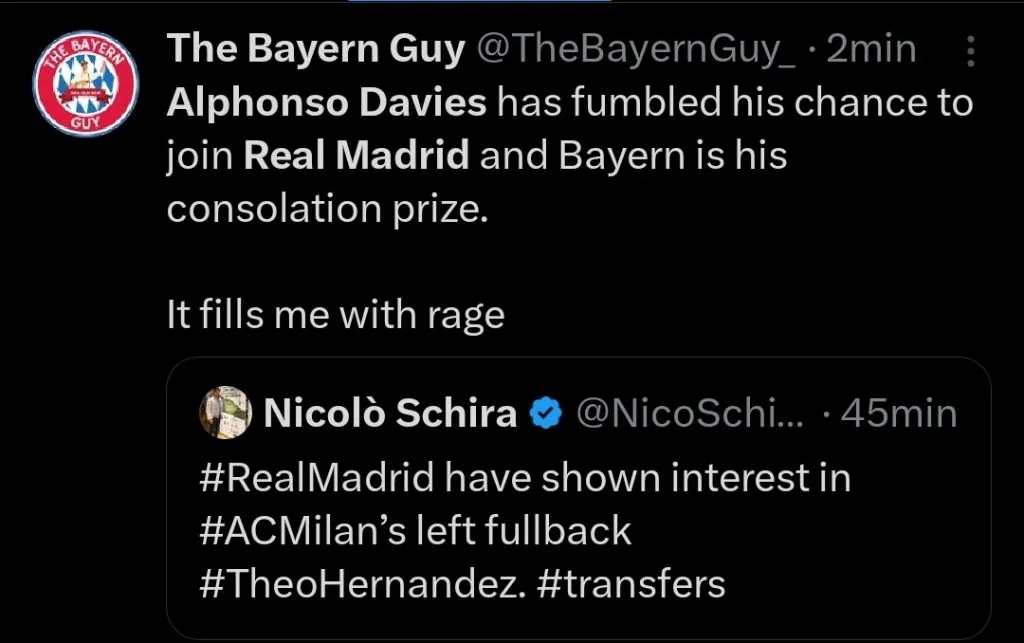This screenshot has height=643, width=1024.
Task: Click the bold Real Madrid text
Action: click(x=356, y=156)
